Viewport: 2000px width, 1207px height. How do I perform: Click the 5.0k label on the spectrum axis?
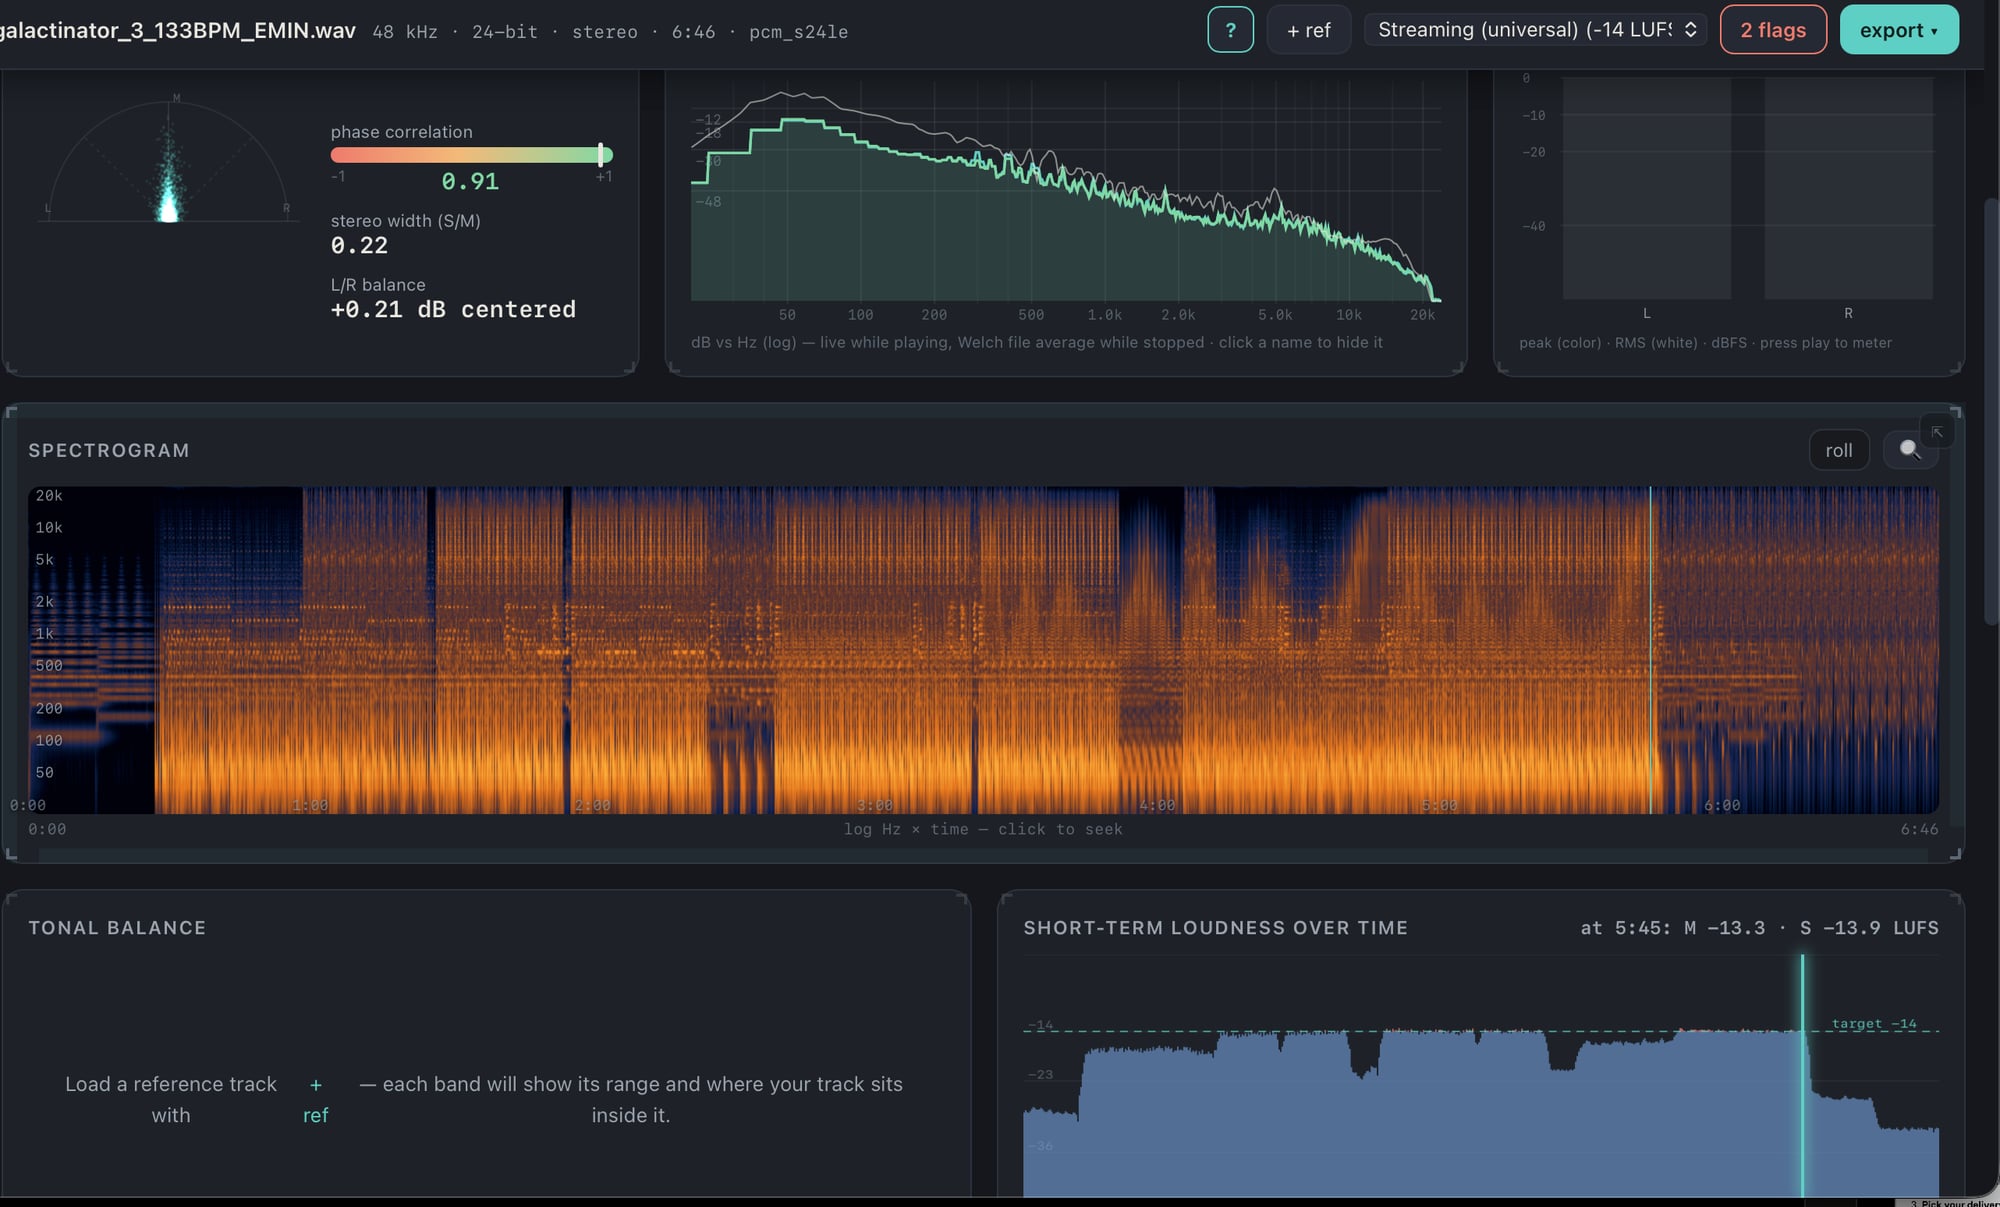coord(1275,315)
